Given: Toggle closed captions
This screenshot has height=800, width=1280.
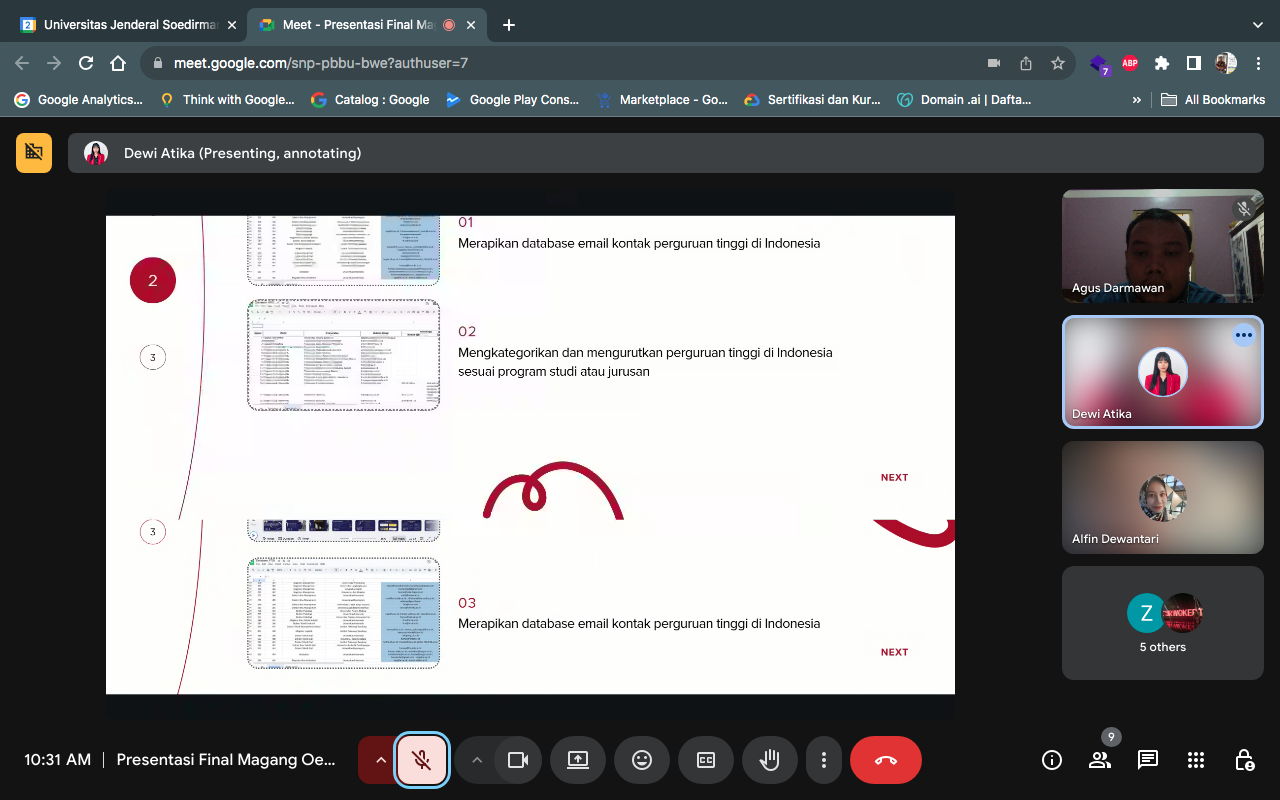Looking at the screenshot, I should [706, 760].
